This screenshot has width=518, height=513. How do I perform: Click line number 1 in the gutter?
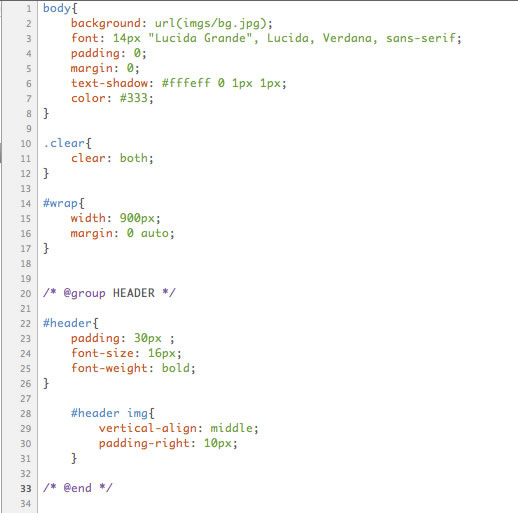click(x=29, y=8)
